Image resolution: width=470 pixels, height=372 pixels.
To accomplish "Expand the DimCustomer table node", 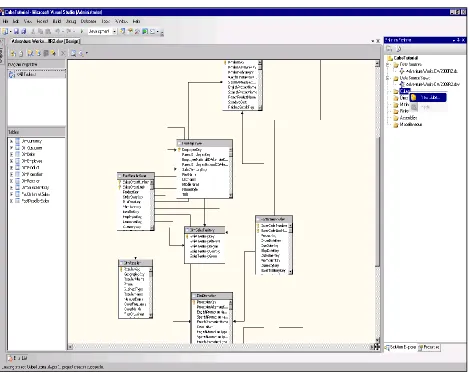I will (11, 148).
